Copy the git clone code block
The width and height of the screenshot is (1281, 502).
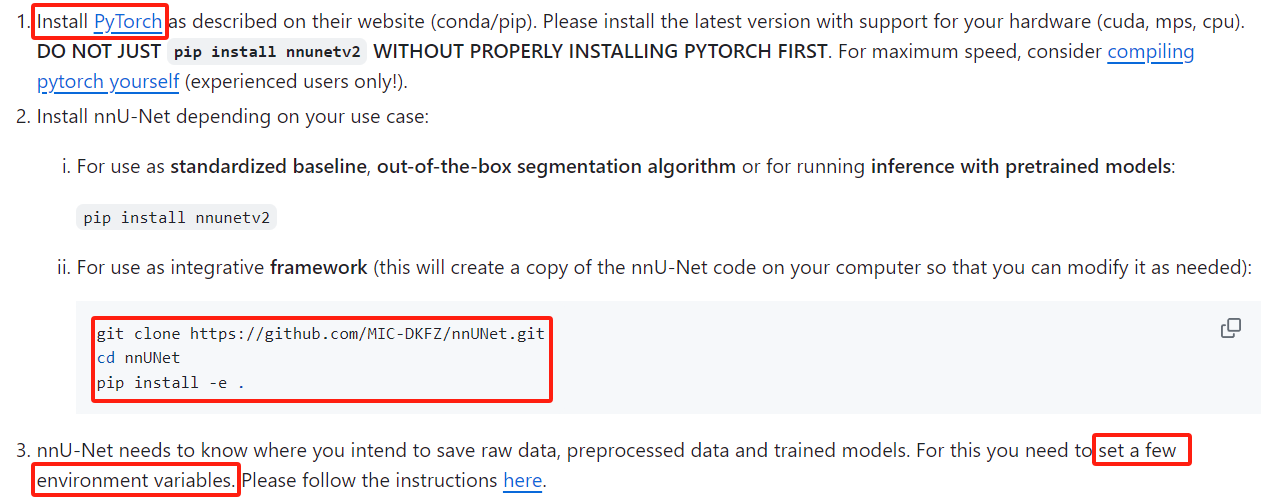pyautogui.click(x=1231, y=328)
